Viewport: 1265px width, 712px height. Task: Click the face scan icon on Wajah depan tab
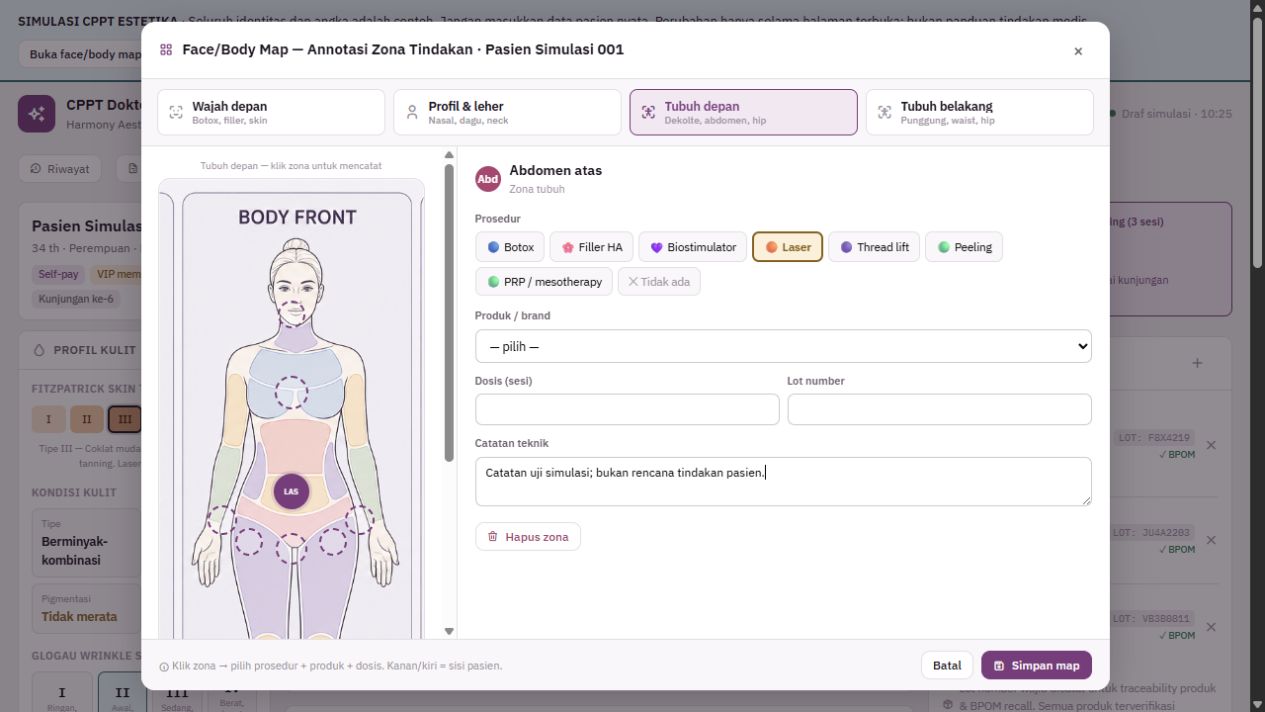click(176, 113)
